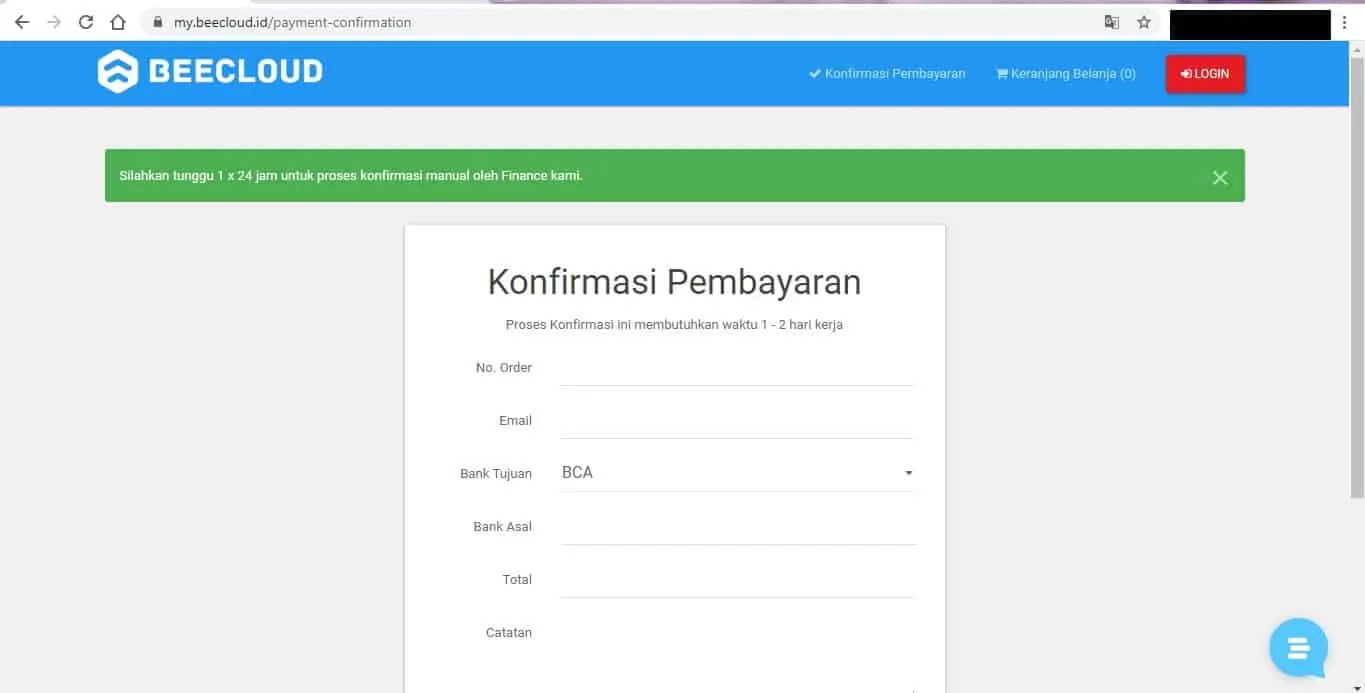The width and height of the screenshot is (1365, 693).
Task: Open the translate page icon
Action: point(1111,22)
